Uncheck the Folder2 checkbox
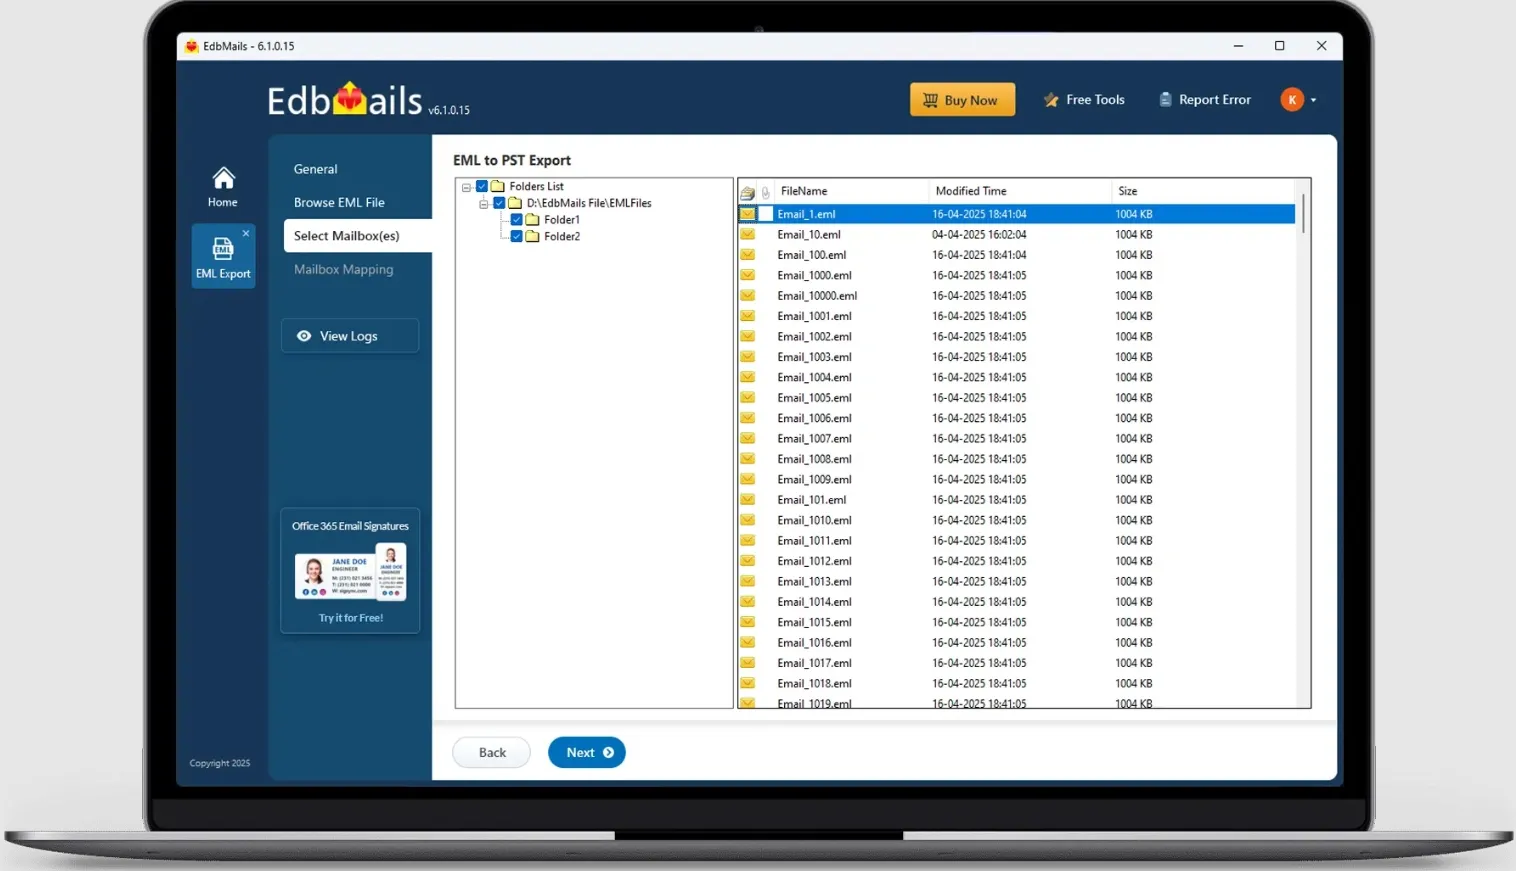This screenshot has height=871, width=1516. [x=517, y=236]
